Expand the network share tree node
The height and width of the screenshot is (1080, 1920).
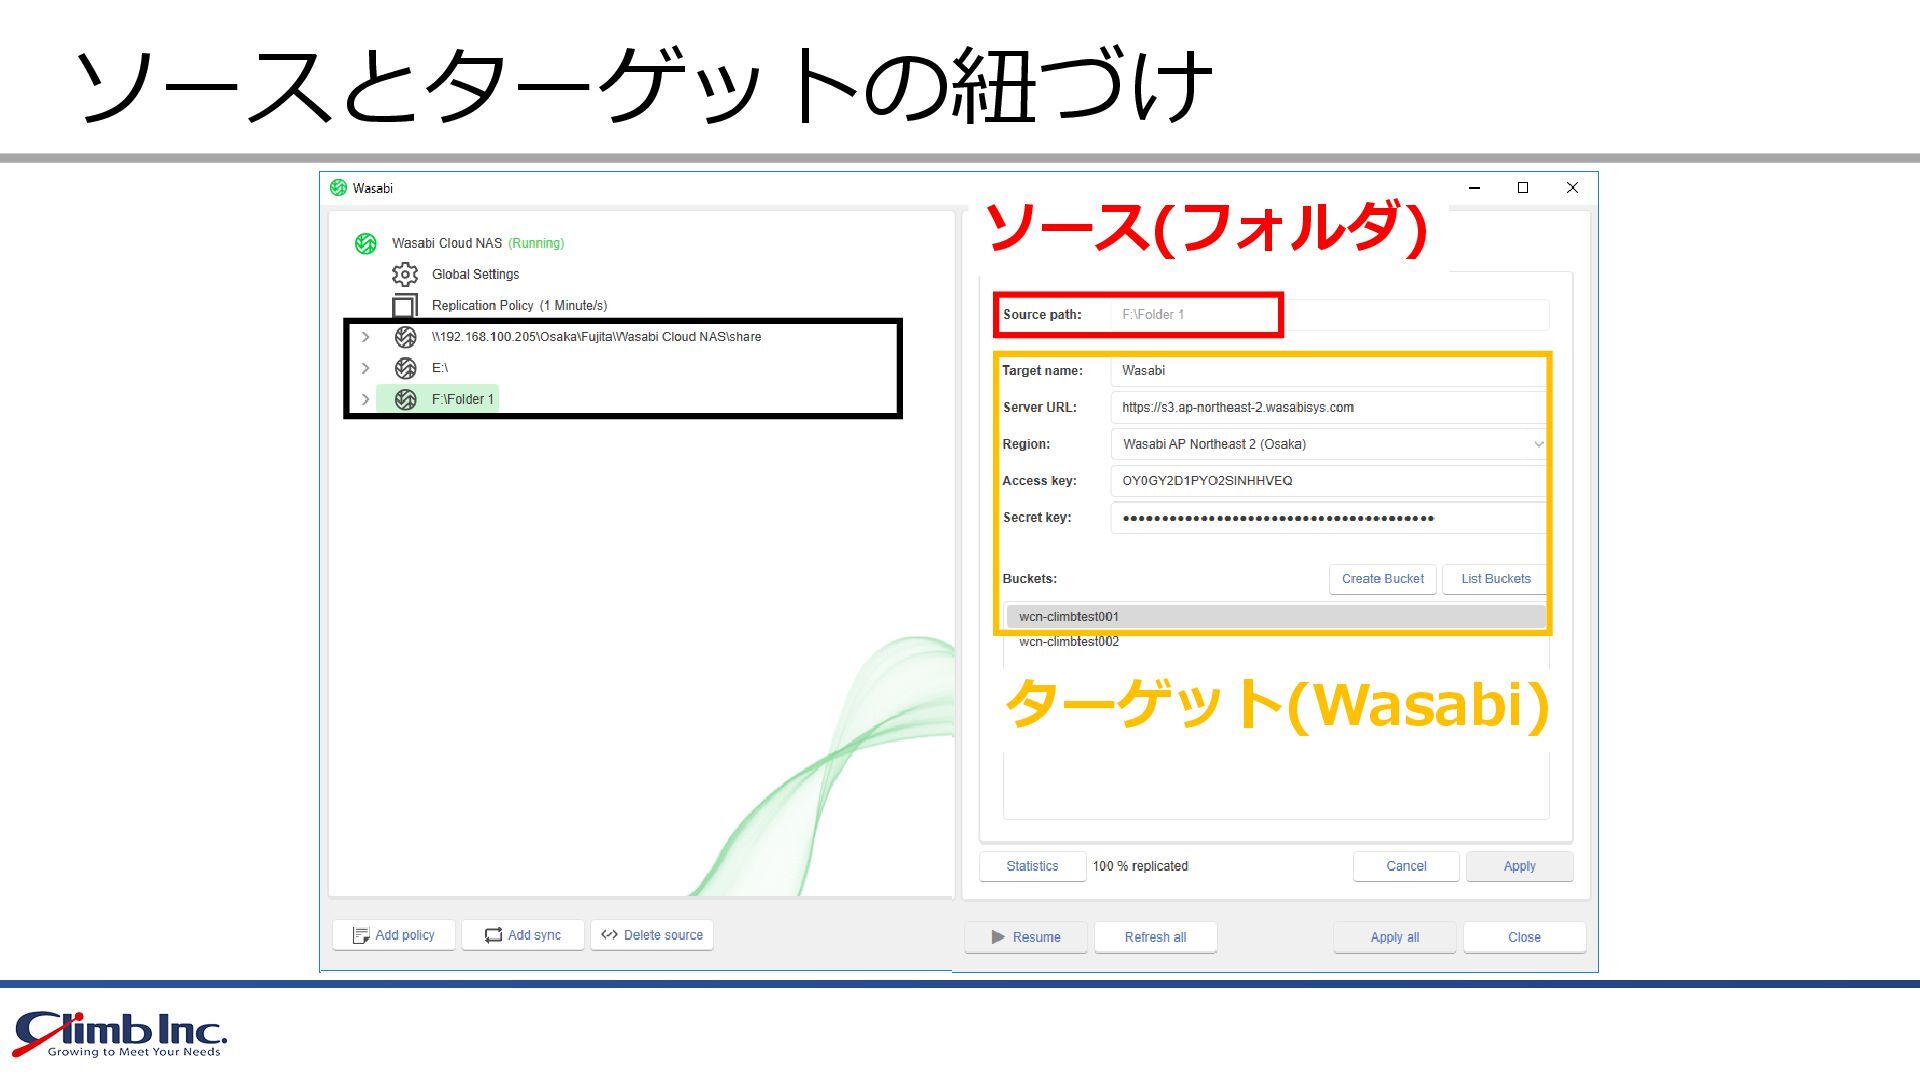(x=366, y=337)
